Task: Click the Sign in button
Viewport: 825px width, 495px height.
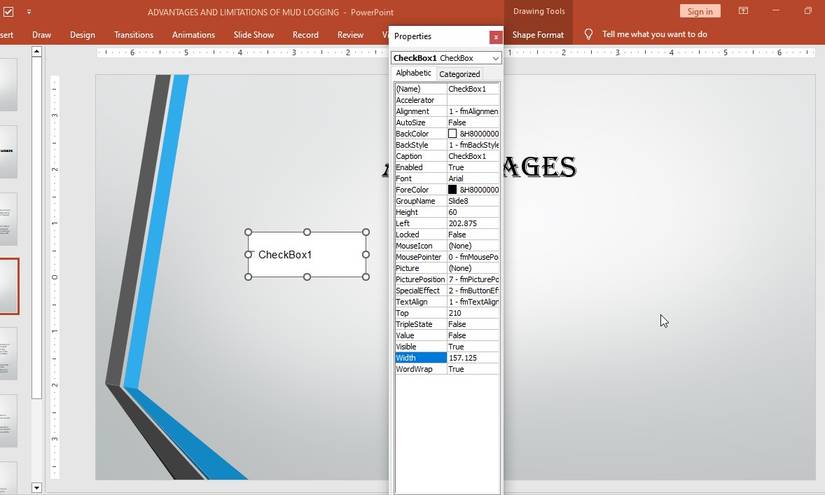Action: pyautogui.click(x=700, y=11)
